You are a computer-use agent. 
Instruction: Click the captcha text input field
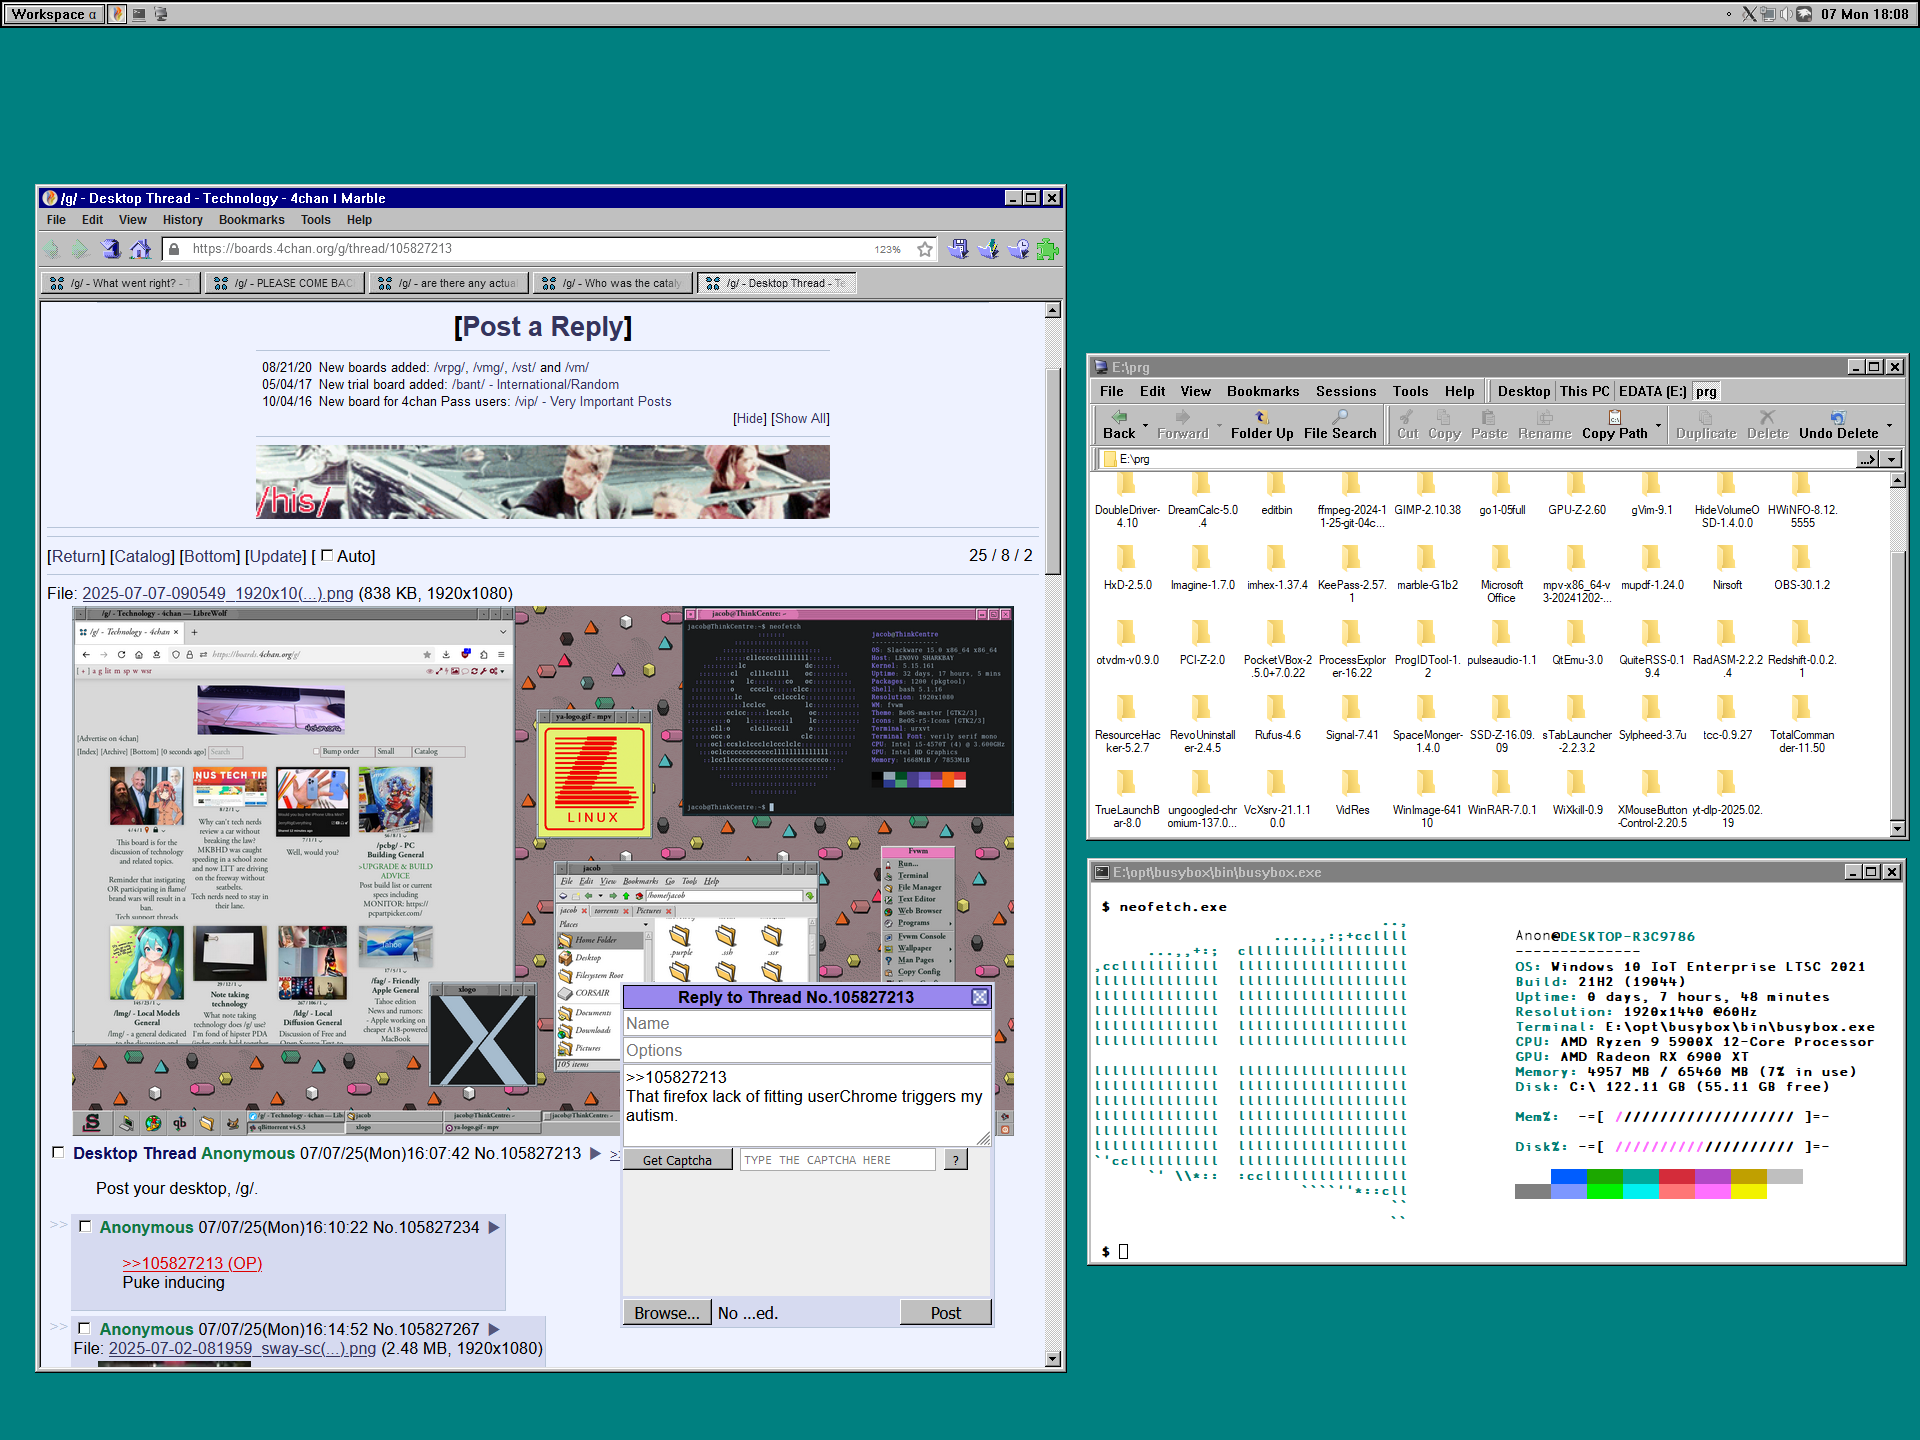click(838, 1160)
